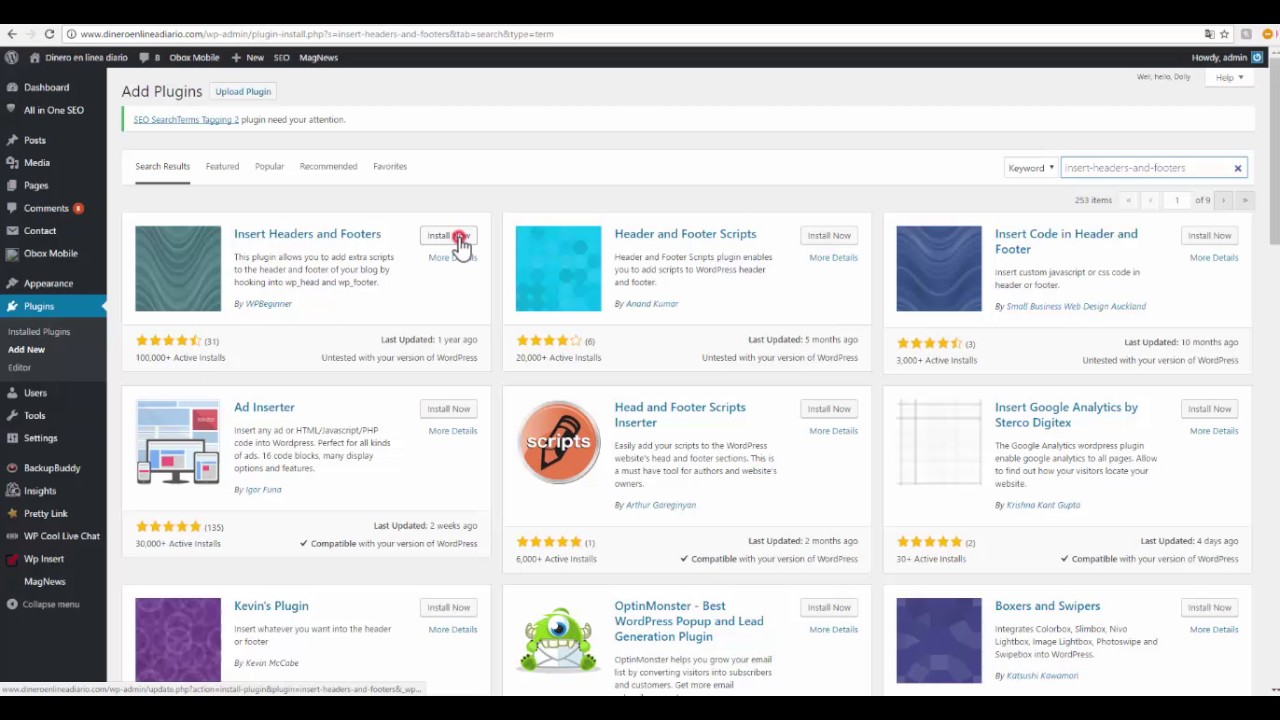Switch to Favorites tab
Image resolution: width=1280 pixels, height=720 pixels.
[390, 166]
